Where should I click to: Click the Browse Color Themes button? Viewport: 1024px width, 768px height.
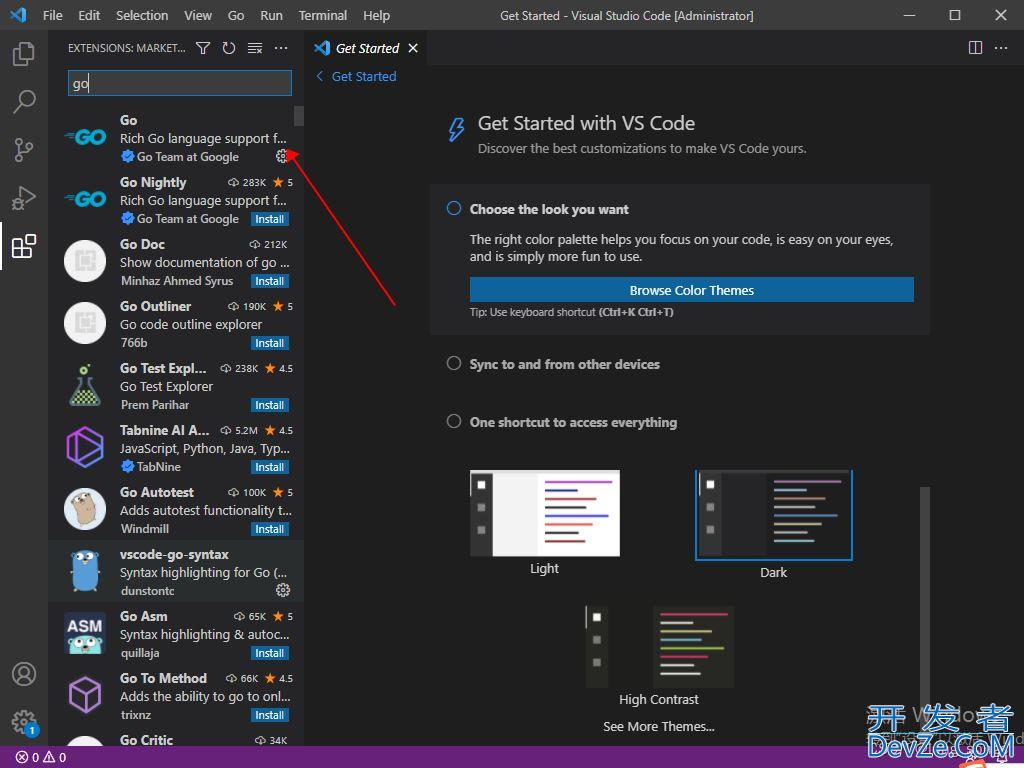pyautogui.click(x=692, y=290)
